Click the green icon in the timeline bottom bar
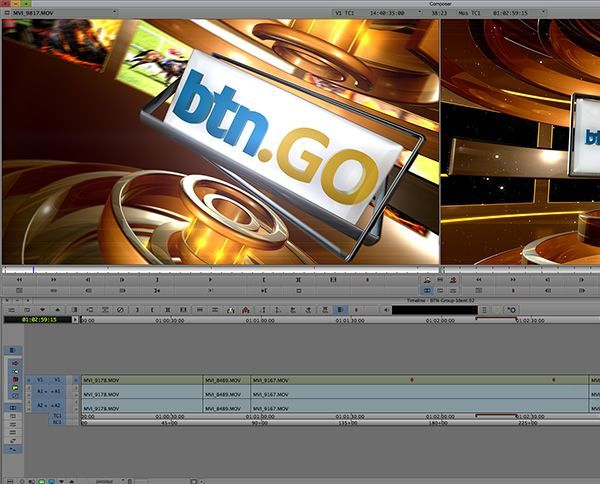The width and height of the screenshot is (600, 484). 41,481
